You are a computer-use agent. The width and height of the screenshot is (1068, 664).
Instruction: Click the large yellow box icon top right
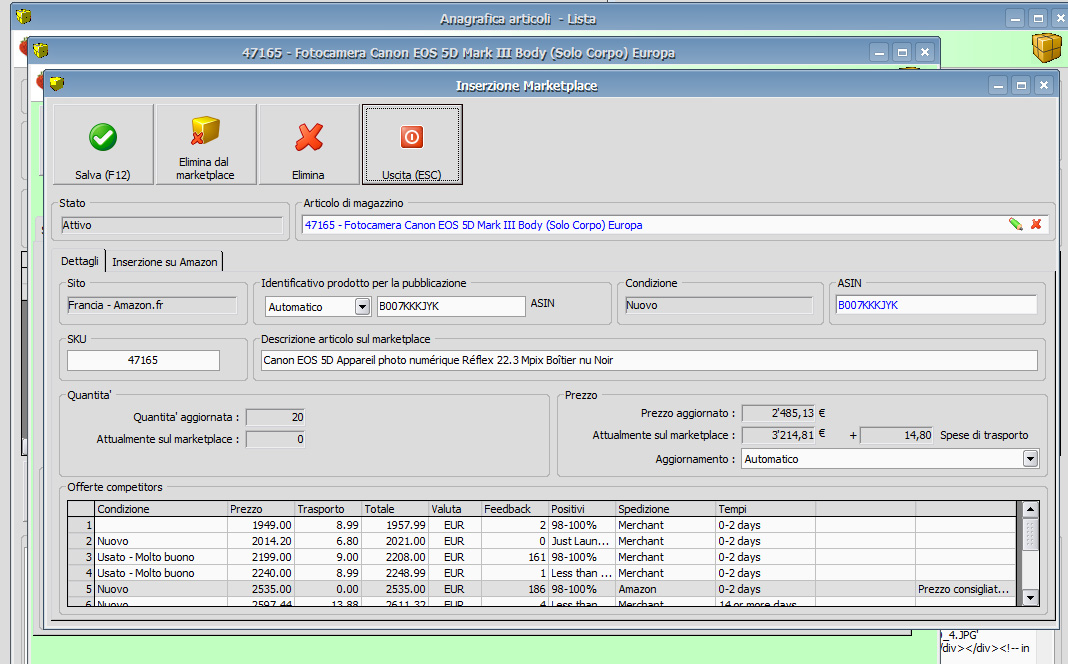pos(1047,46)
